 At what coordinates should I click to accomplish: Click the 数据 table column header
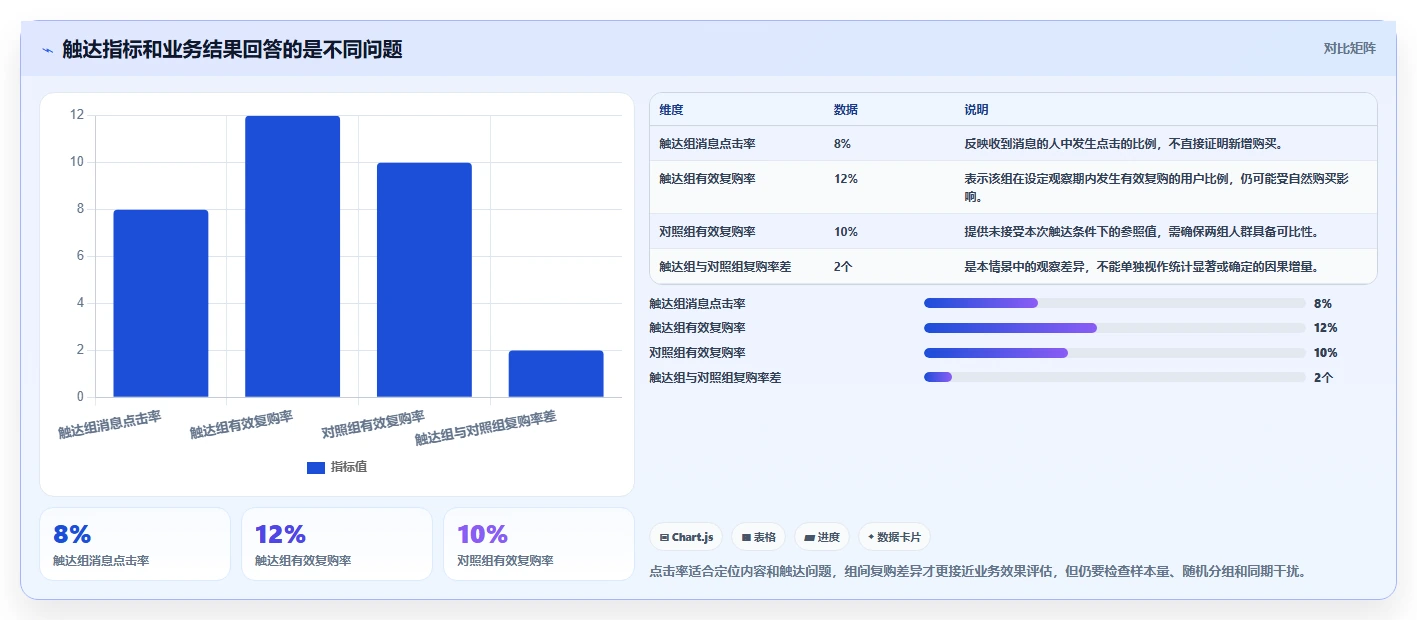pyautogui.click(x=845, y=110)
